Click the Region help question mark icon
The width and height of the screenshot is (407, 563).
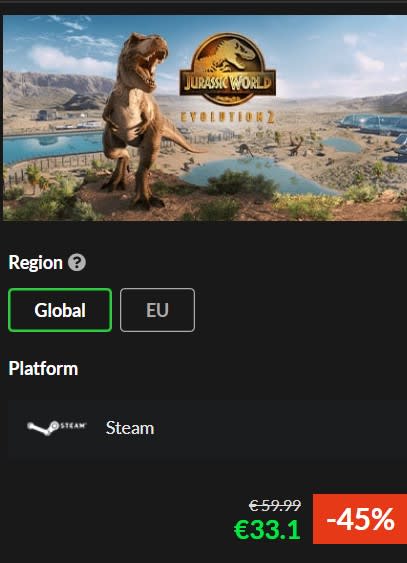(77, 262)
